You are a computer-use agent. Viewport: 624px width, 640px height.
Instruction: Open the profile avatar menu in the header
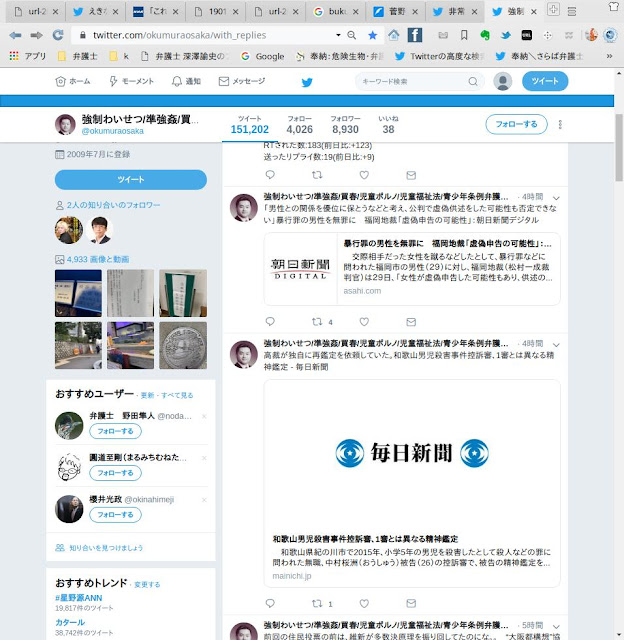503,81
